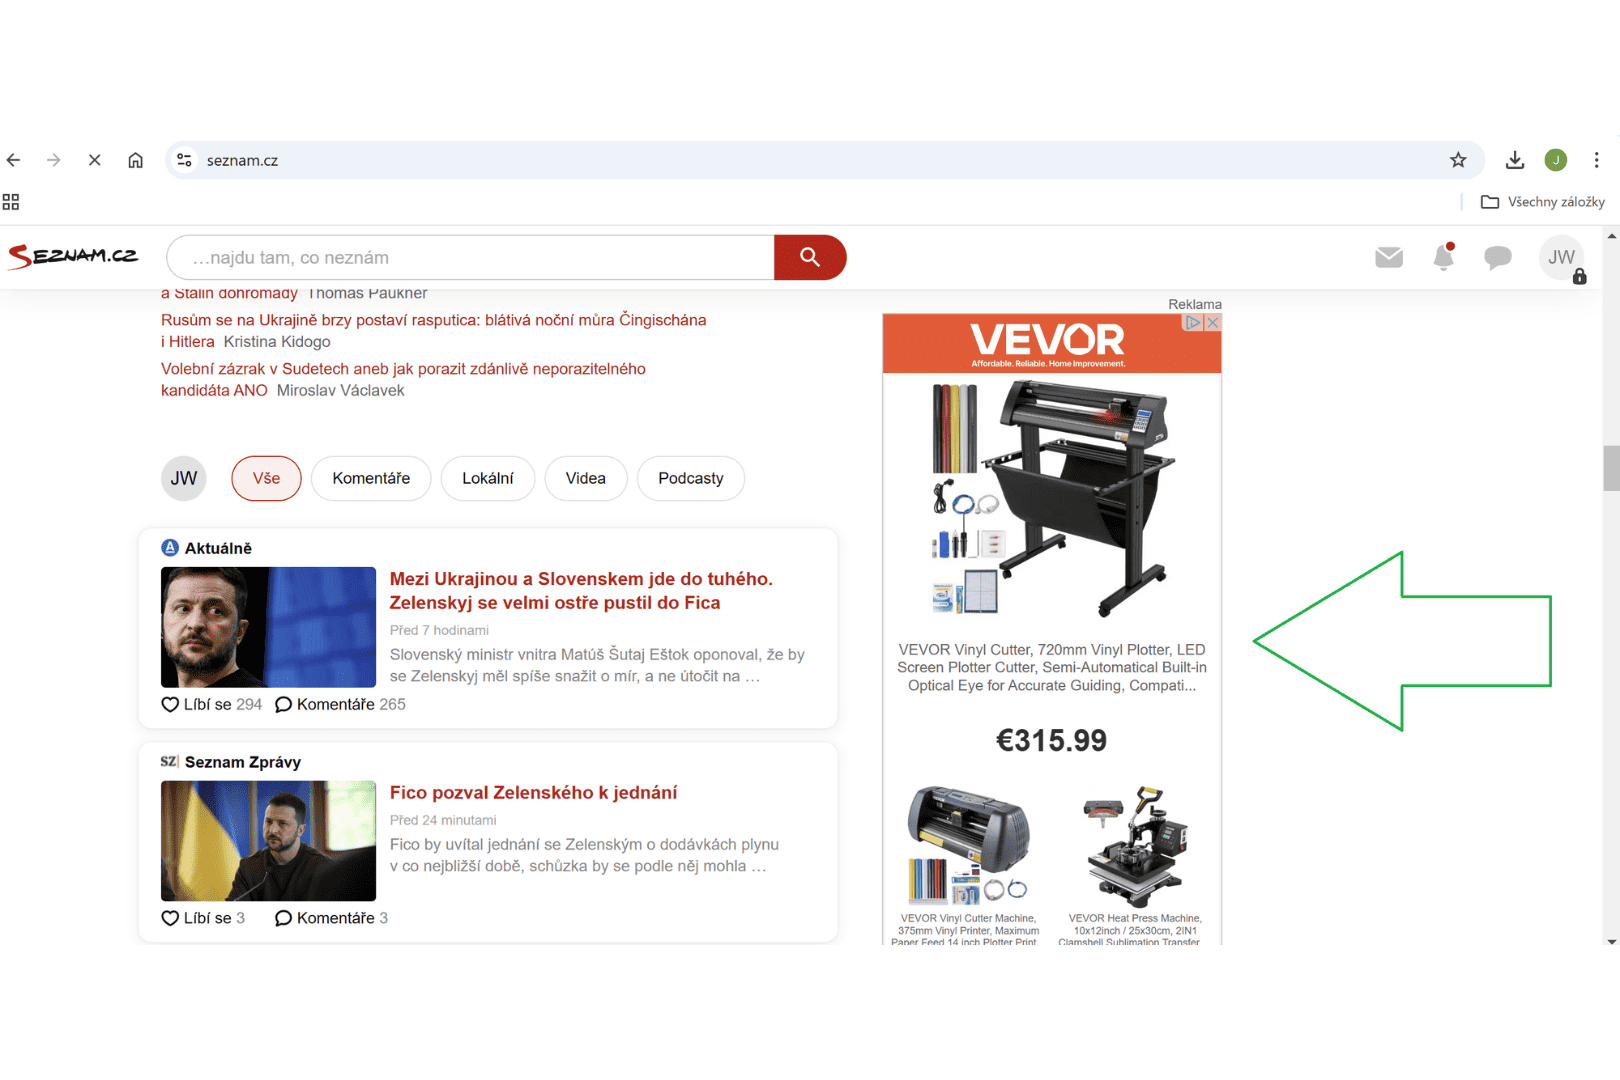1620x1080 pixels.
Task: Open Komentáře 265 comments
Action: (x=340, y=704)
